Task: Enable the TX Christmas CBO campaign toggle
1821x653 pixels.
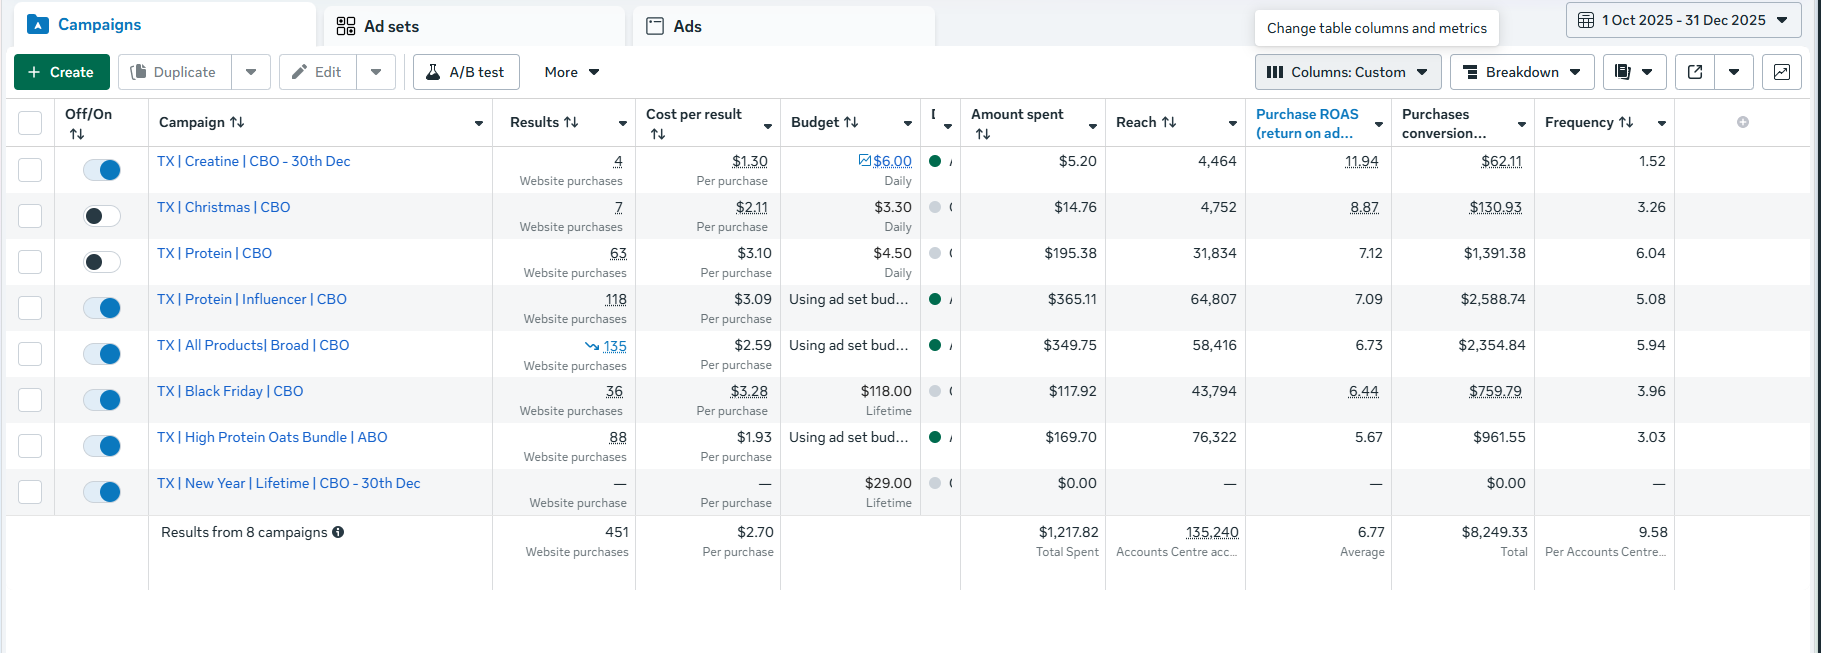Action: pos(102,216)
